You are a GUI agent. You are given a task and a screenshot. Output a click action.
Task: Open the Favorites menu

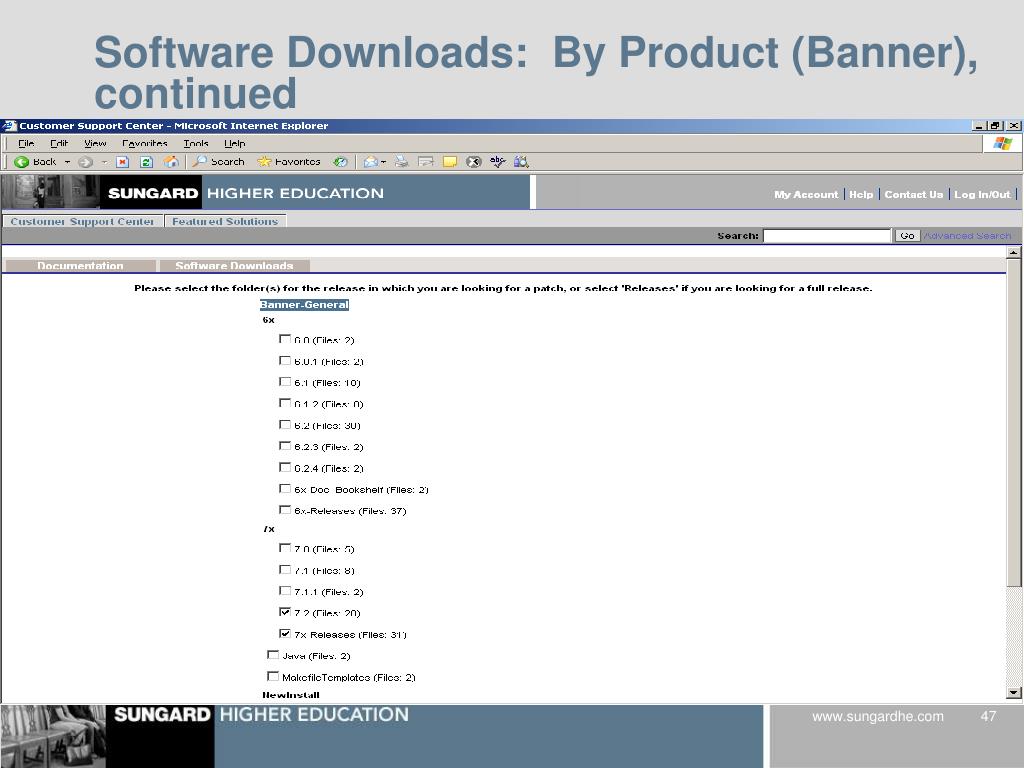pyautogui.click(x=145, y=144)
